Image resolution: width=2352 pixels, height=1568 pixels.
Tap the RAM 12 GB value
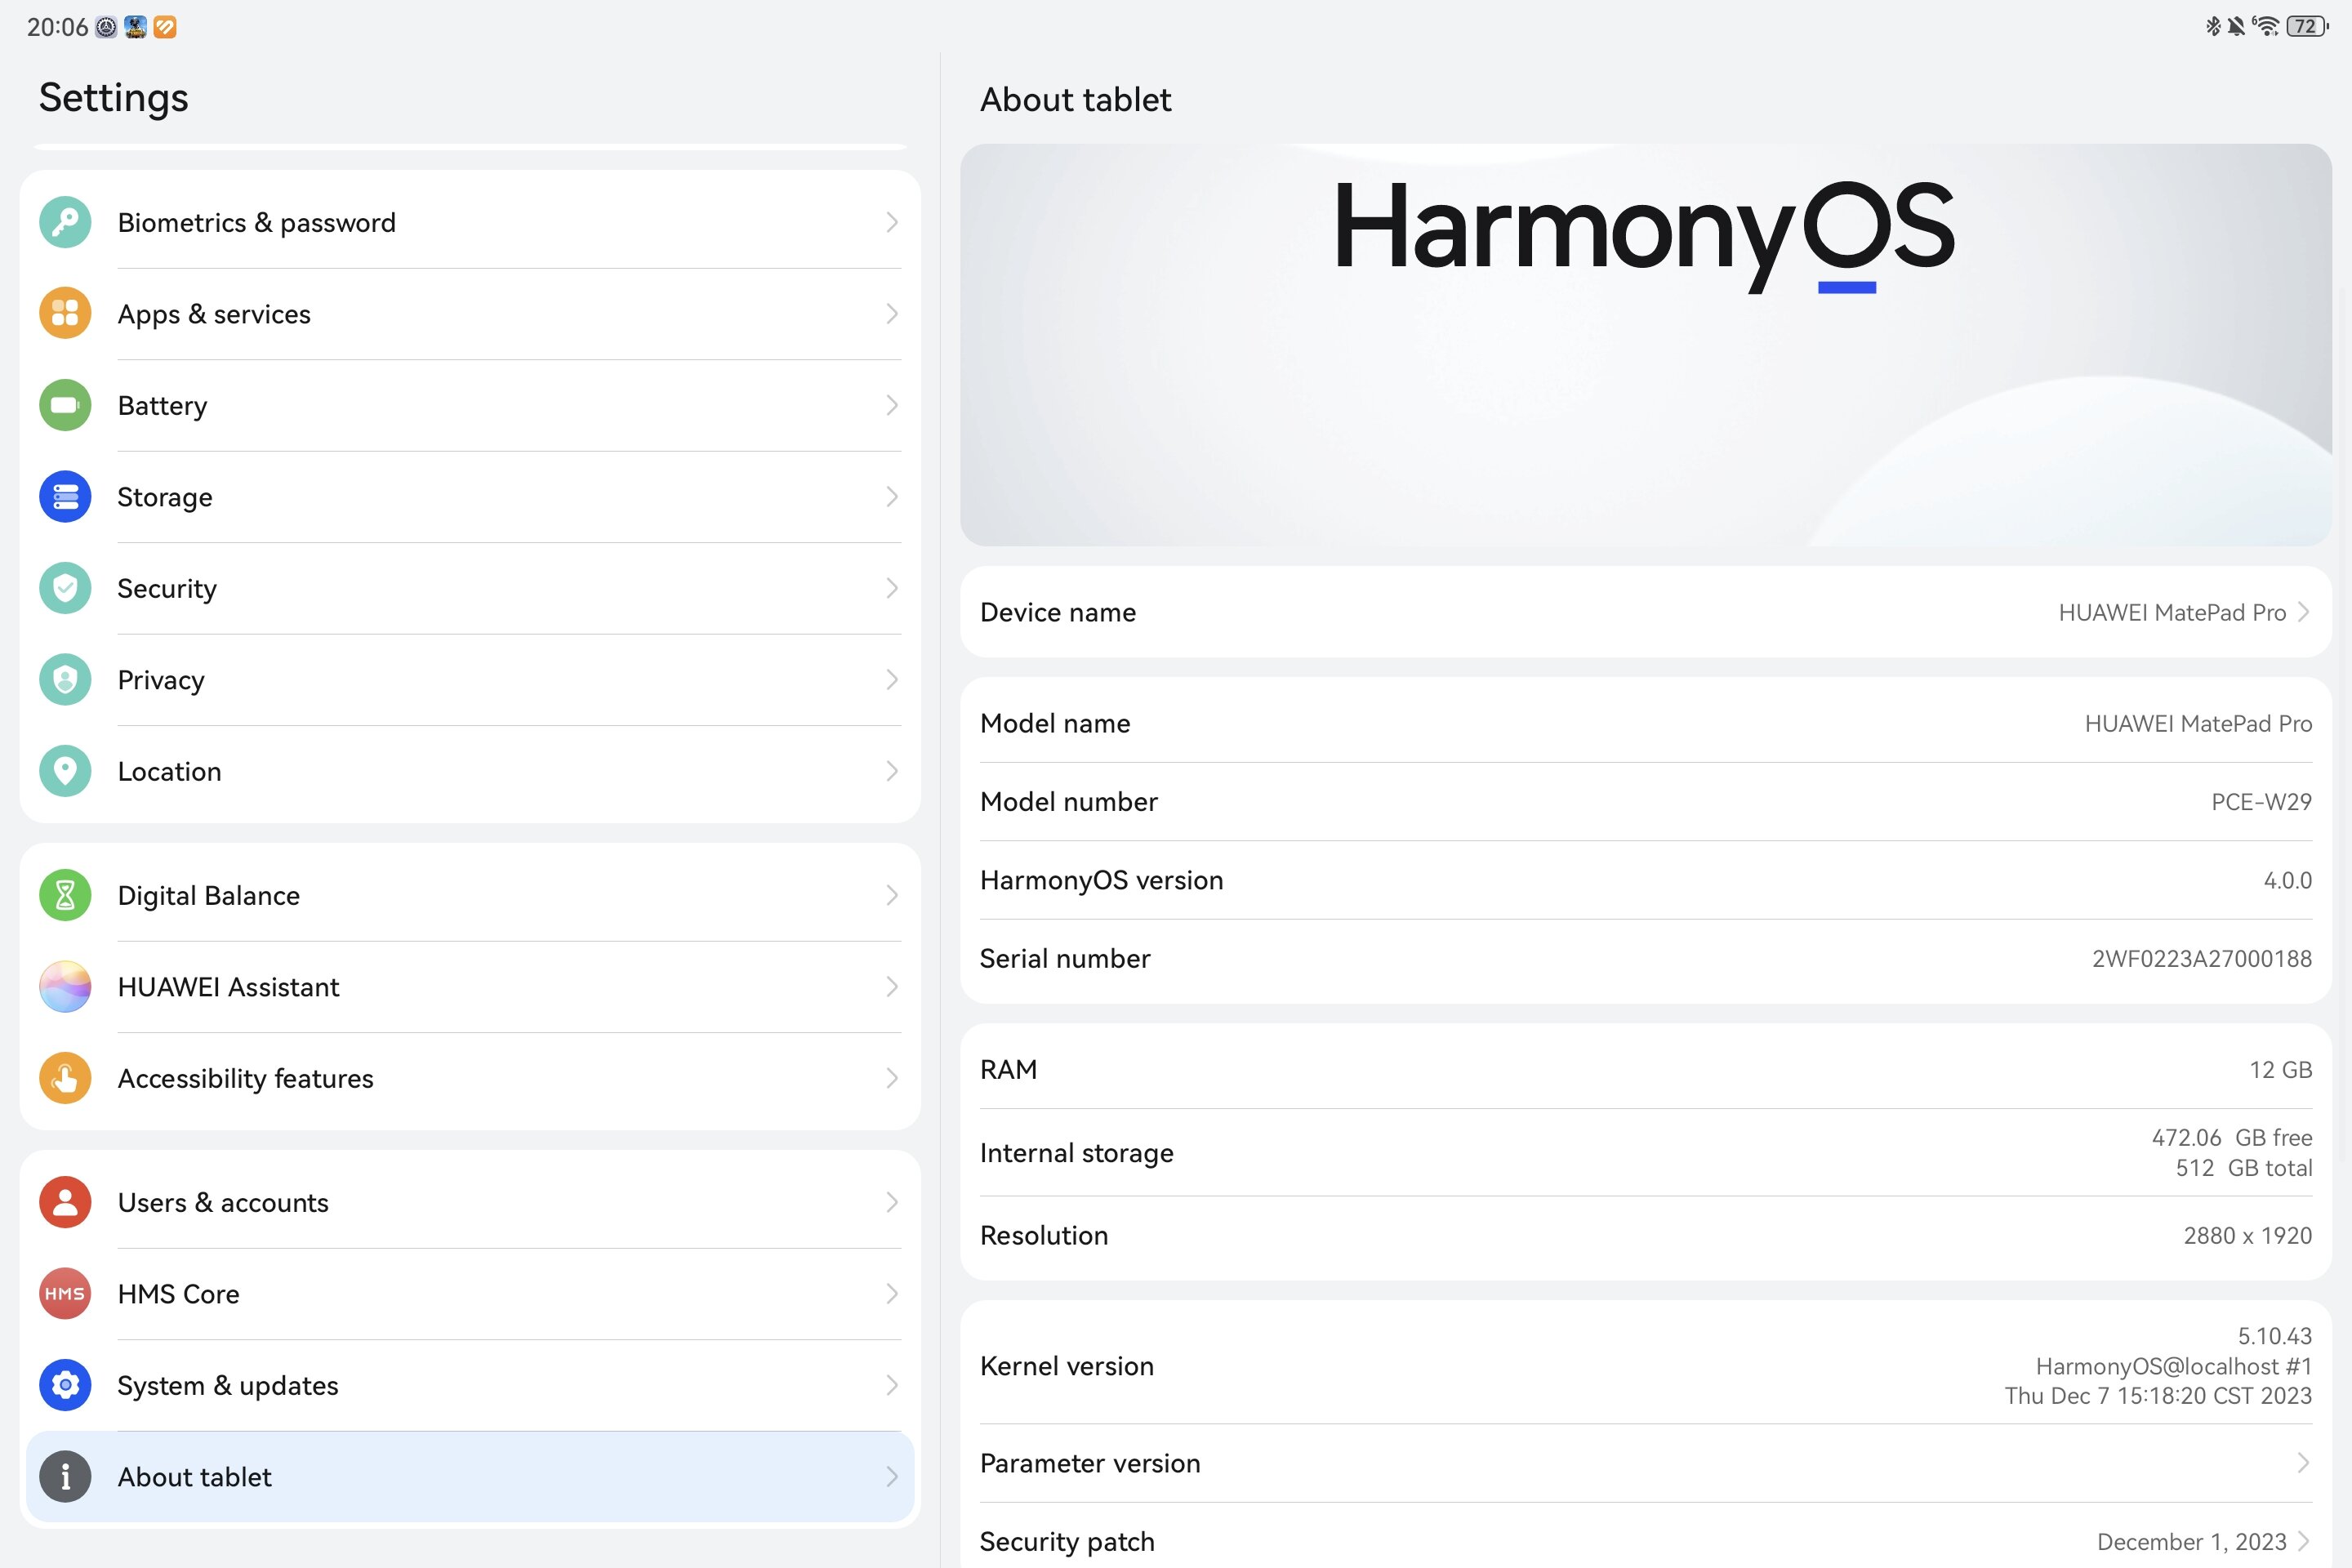pyautogui.click(x=2280, y=1070)
